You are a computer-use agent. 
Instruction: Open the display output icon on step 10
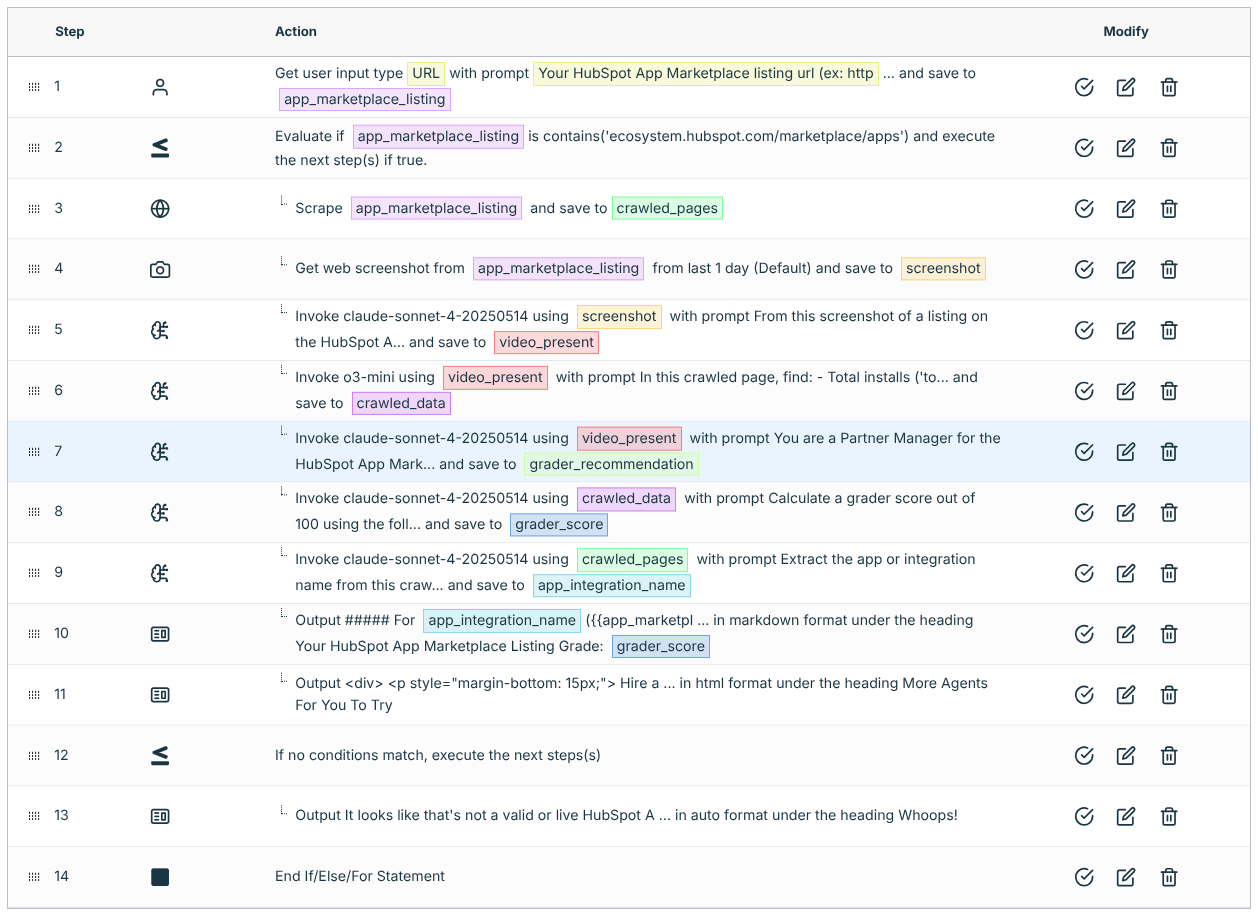160,633
